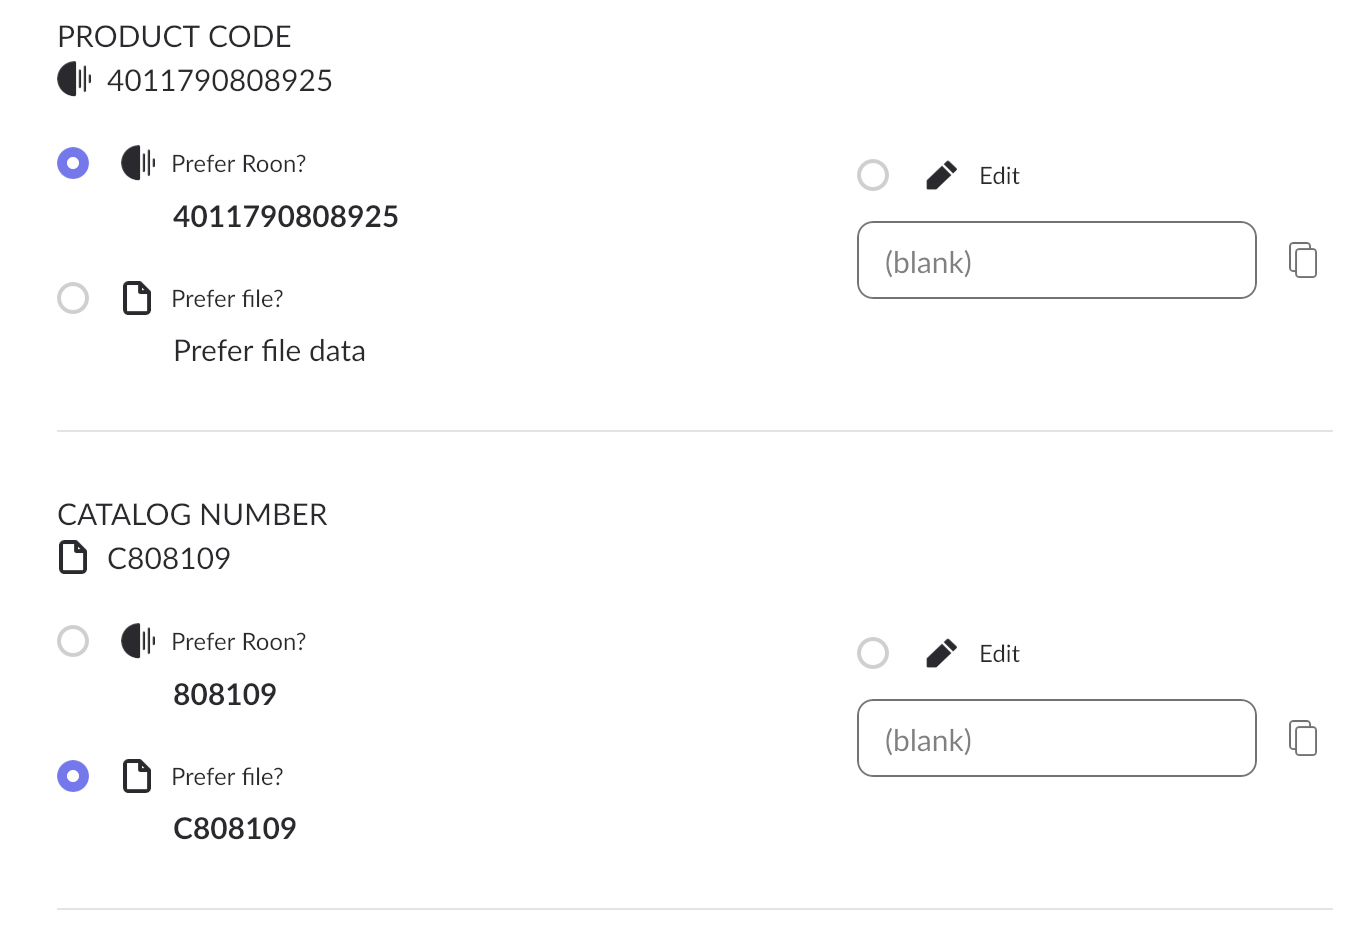The image size is (1366, 934).
Task: Click the file icon next to Catalog Number 'Prefer file?'
Action: [137, 776]
